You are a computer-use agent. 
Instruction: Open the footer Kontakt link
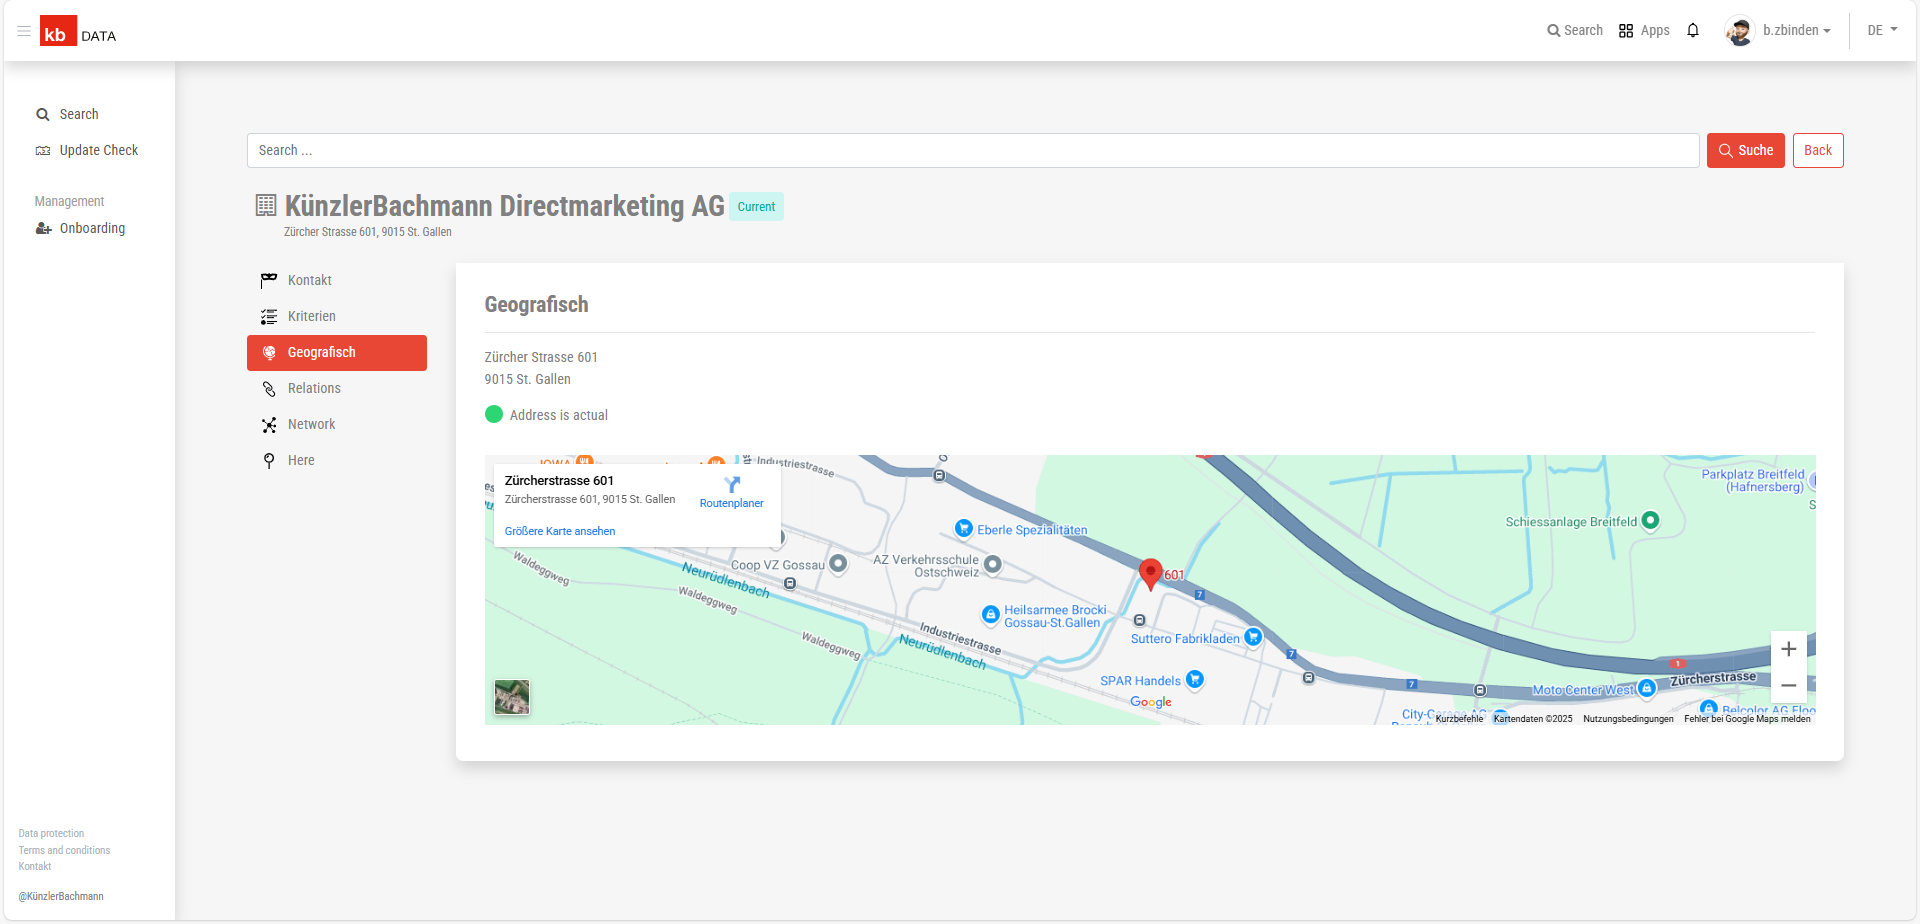(x=35, y=866)
